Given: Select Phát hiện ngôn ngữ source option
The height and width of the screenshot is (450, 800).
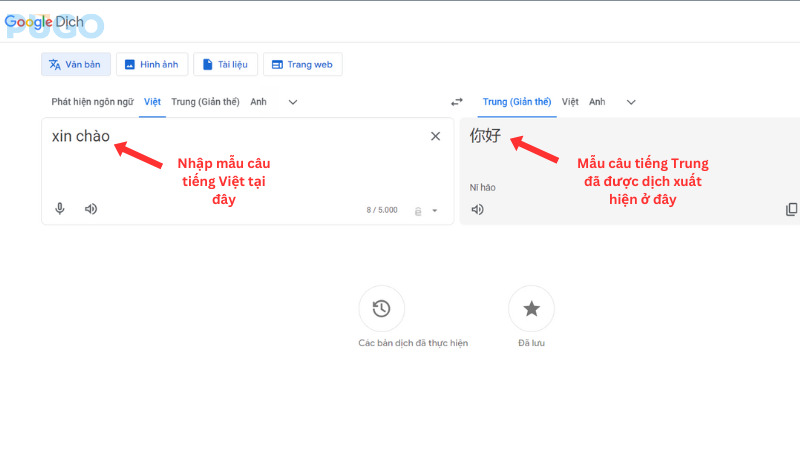Looking at the screenshot, I should click(x=92, y=102).
